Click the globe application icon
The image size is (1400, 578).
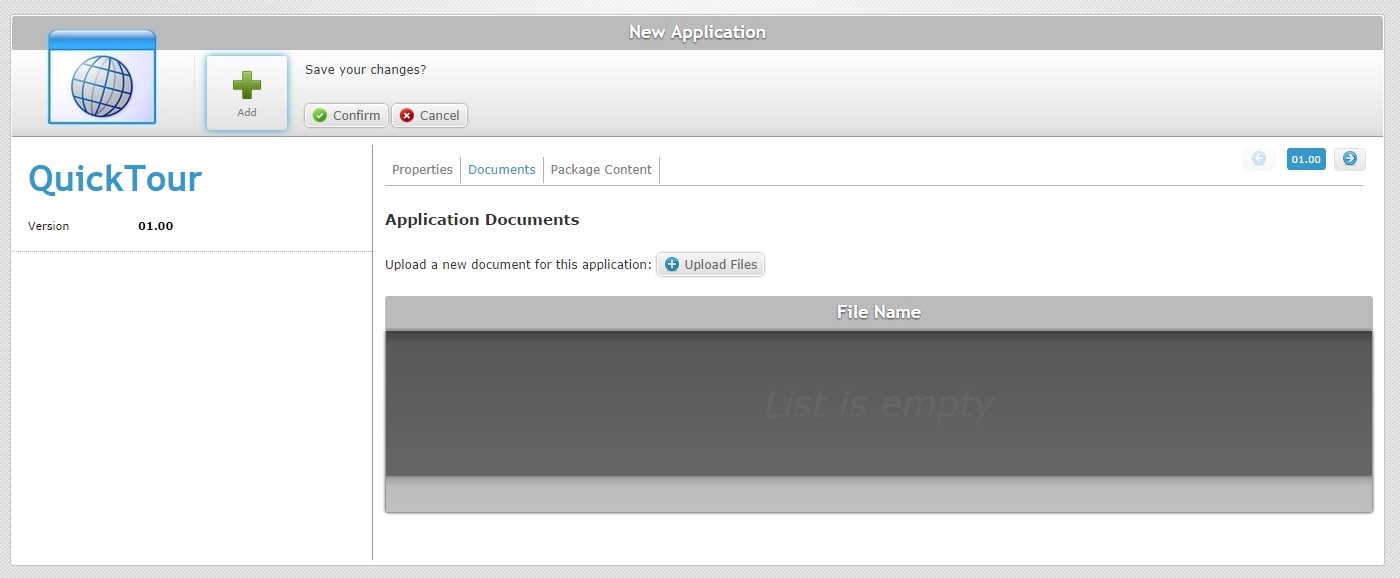click(102, 77)
